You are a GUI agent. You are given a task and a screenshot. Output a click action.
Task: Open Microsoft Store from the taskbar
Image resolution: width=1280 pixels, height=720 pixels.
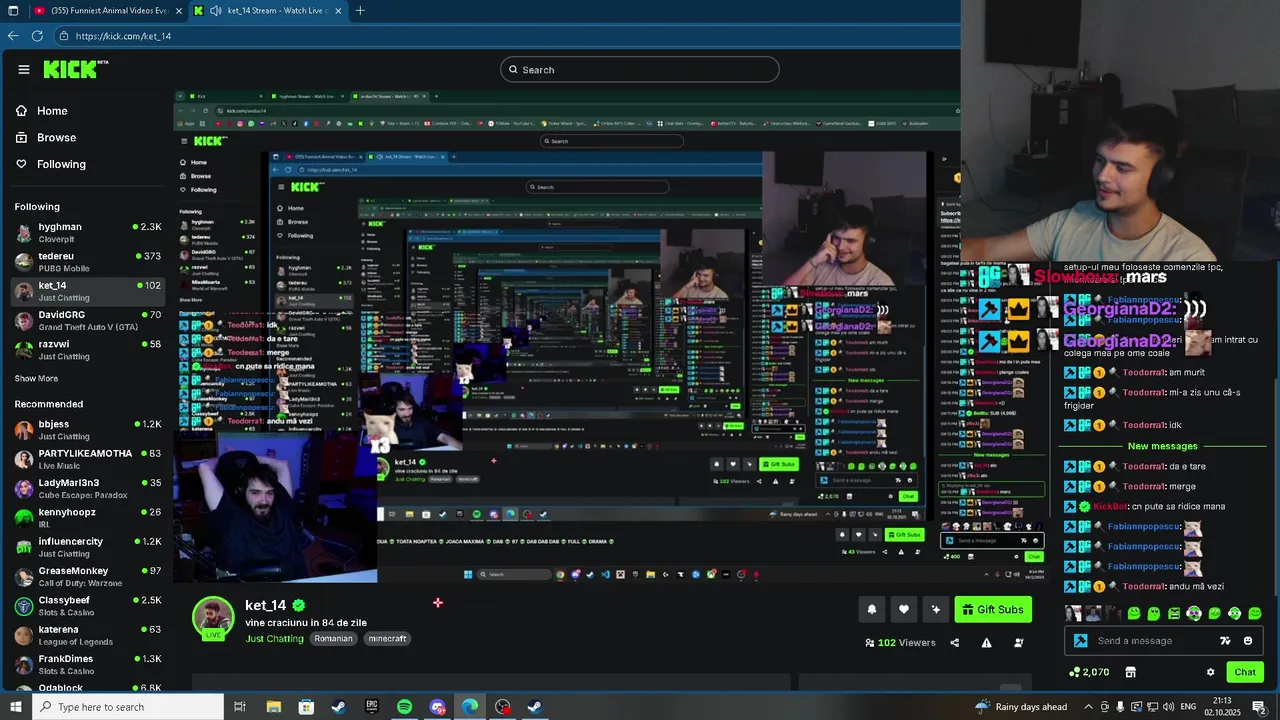306,707
